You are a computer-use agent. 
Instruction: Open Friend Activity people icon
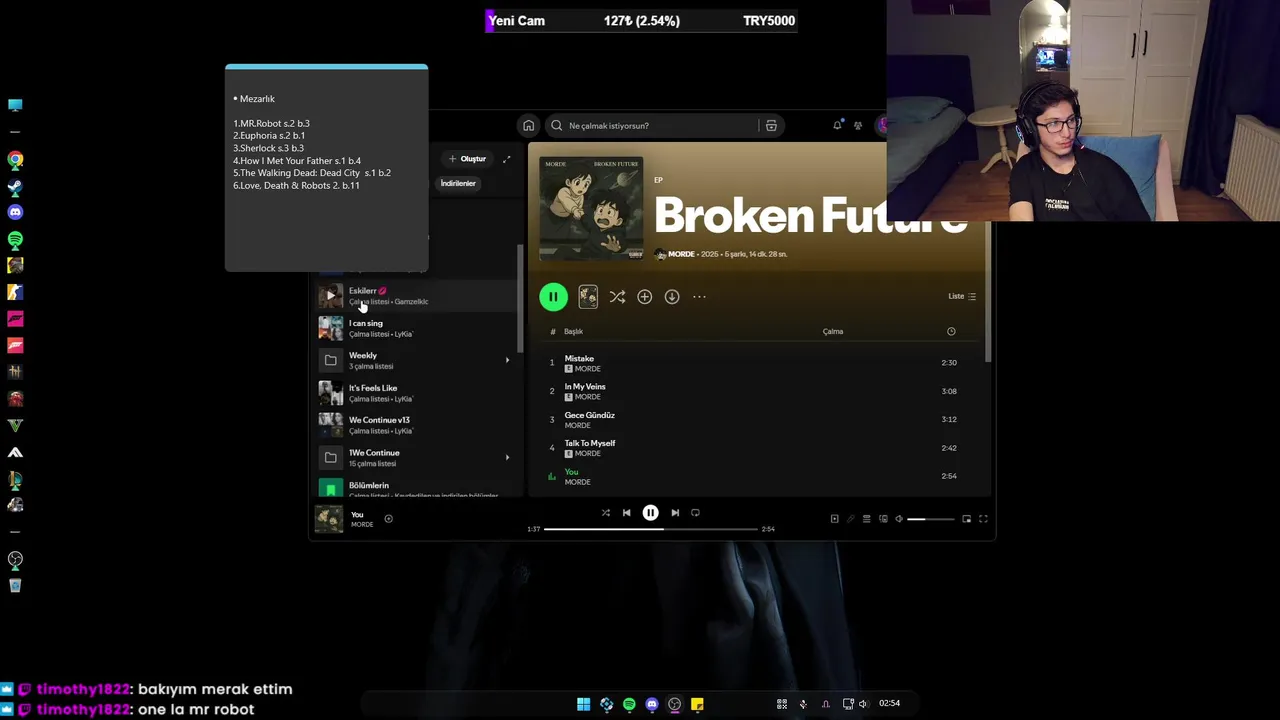[x=858, y=125]
